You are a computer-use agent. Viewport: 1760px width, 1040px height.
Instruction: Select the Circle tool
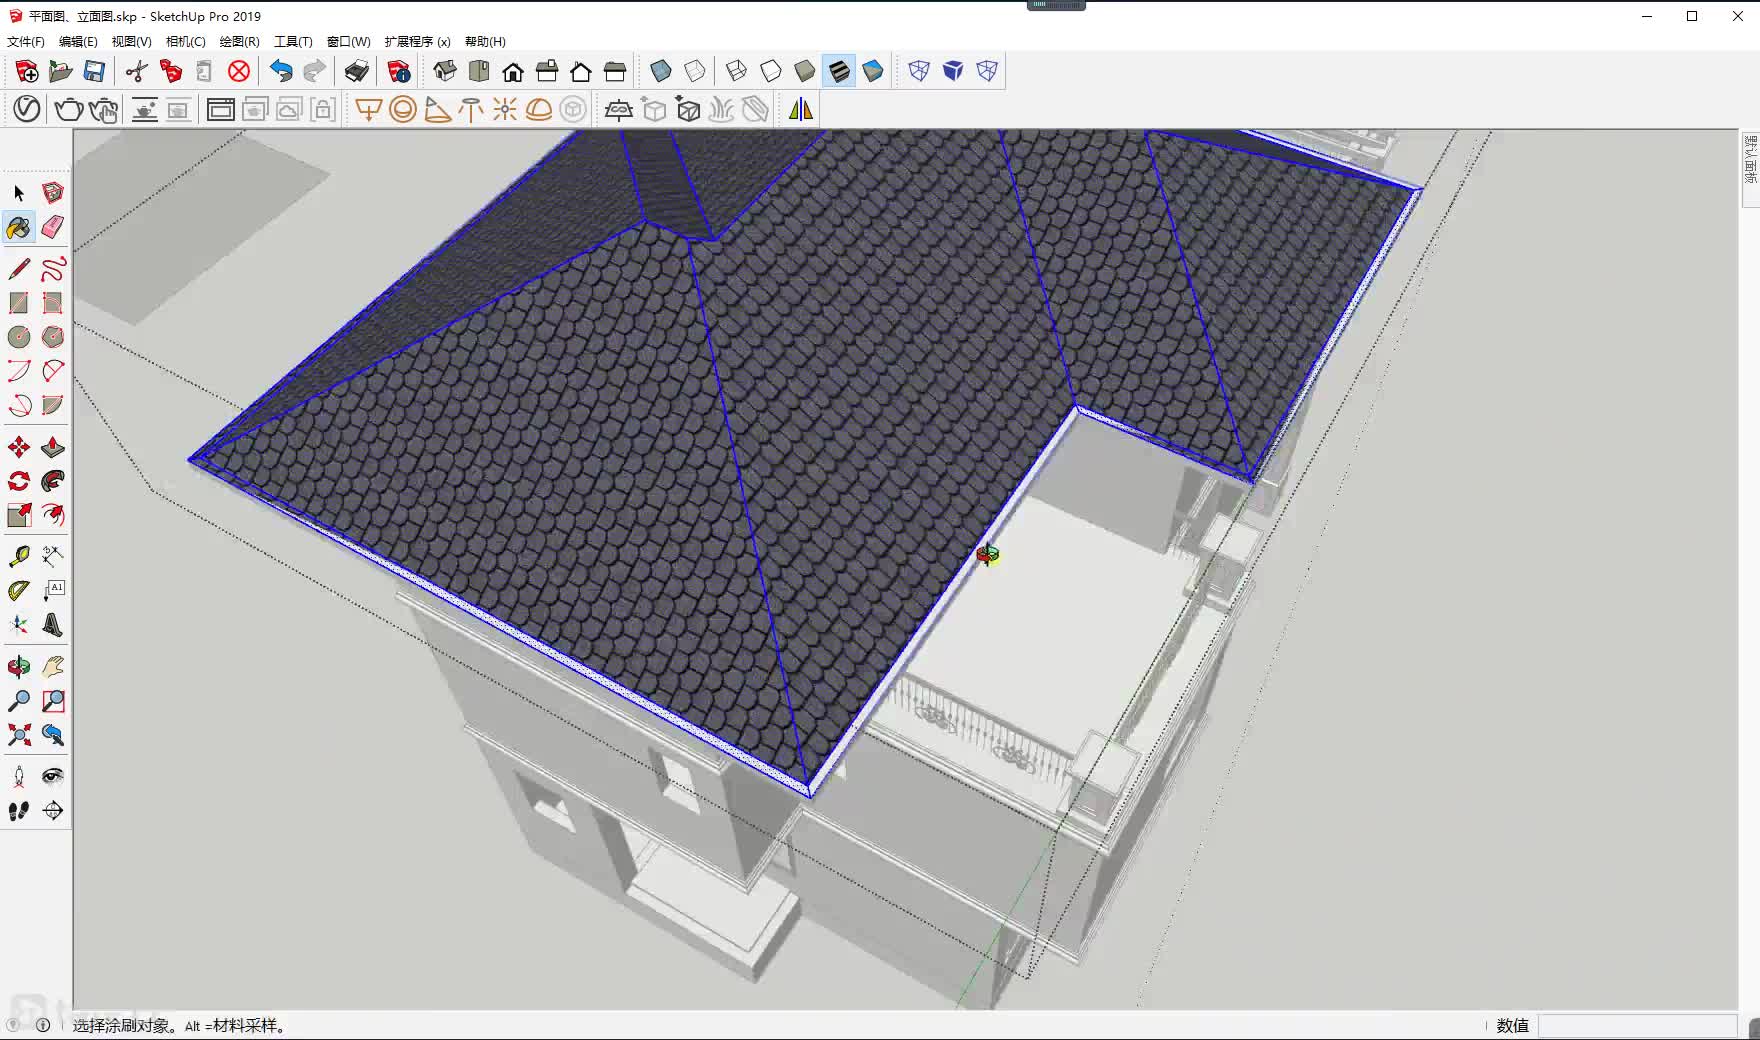(19, 337)
